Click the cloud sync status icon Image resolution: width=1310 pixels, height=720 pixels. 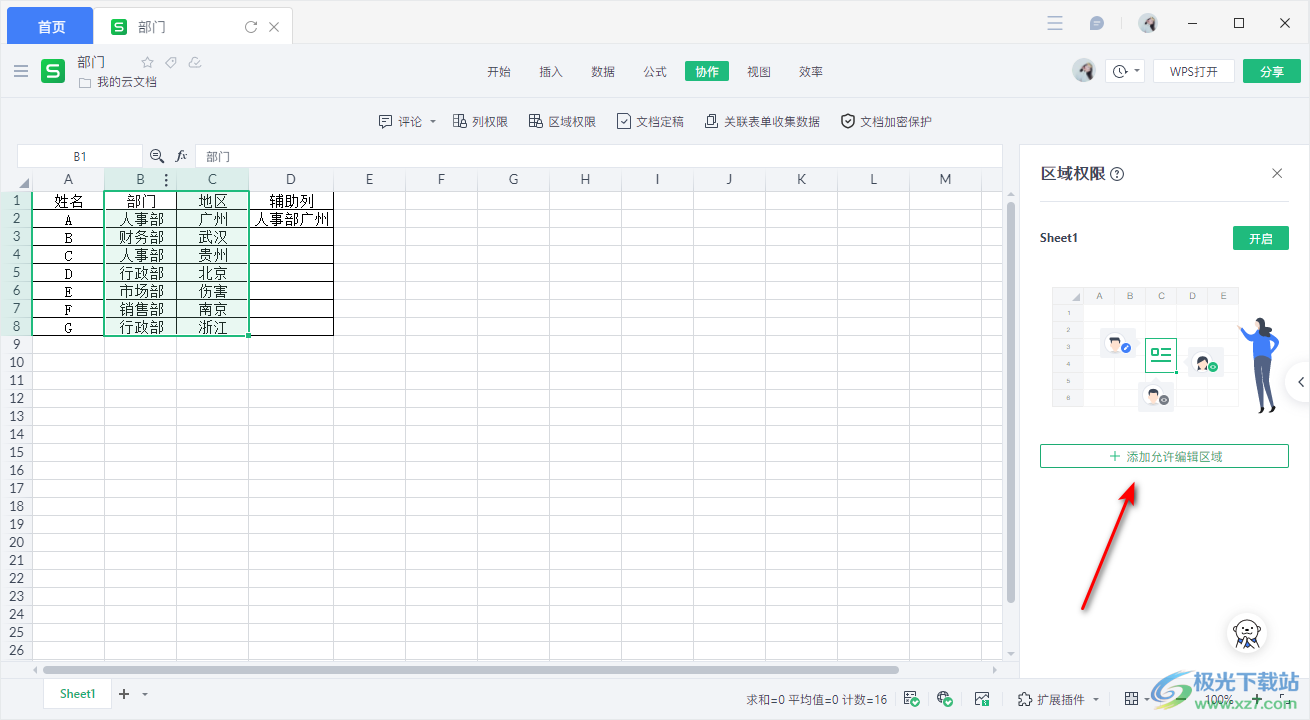195,62
